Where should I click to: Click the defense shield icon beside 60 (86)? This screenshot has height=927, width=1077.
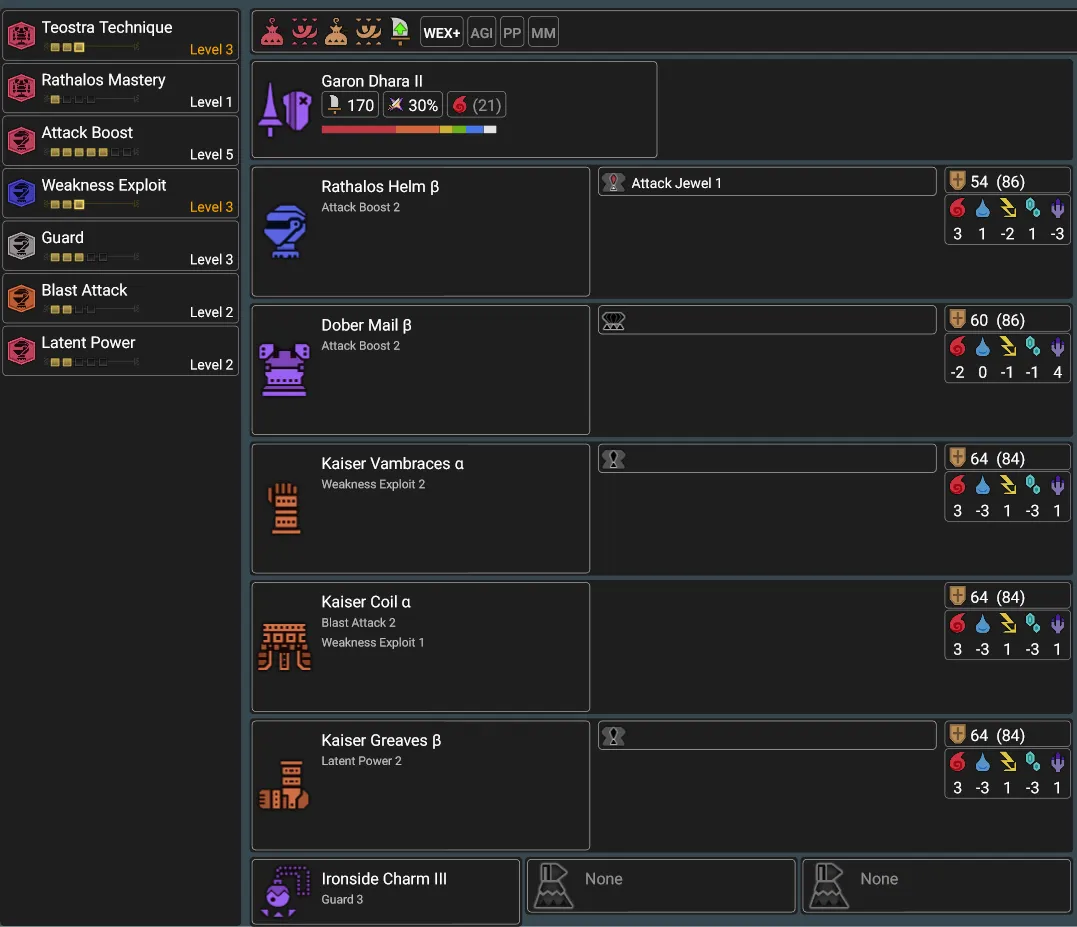[x=957, y=319]
